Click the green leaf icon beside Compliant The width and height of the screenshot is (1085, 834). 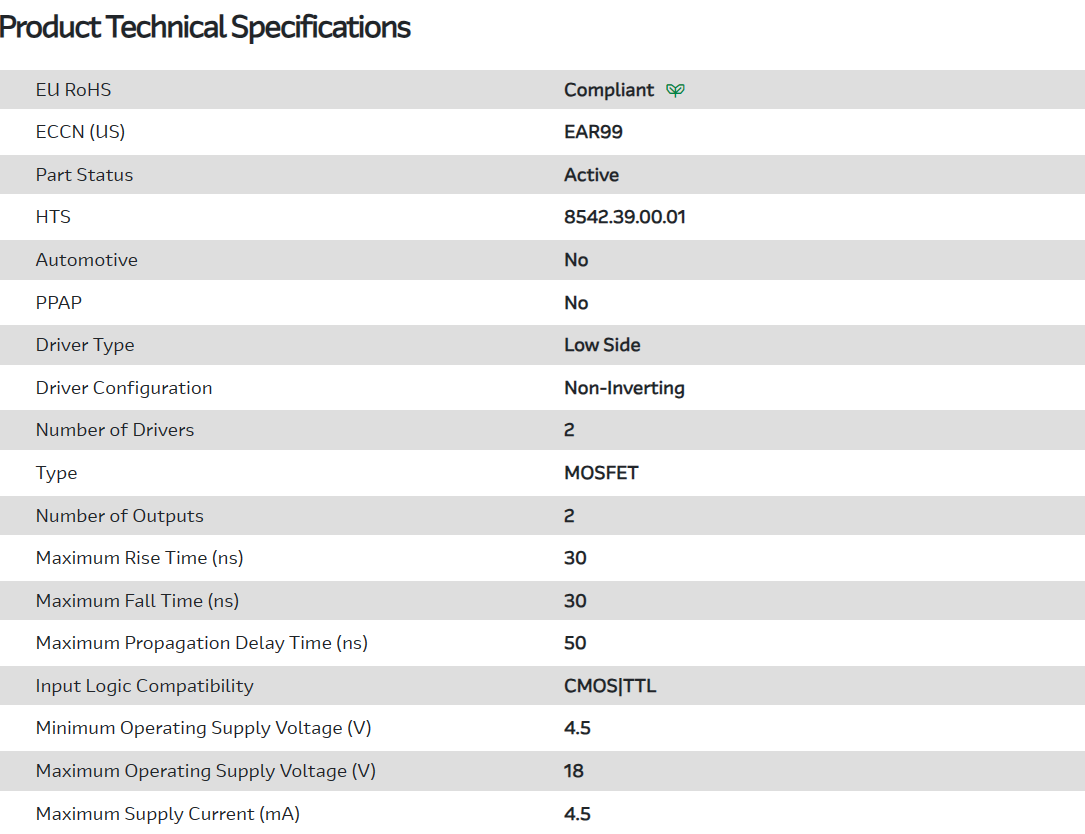676,90
